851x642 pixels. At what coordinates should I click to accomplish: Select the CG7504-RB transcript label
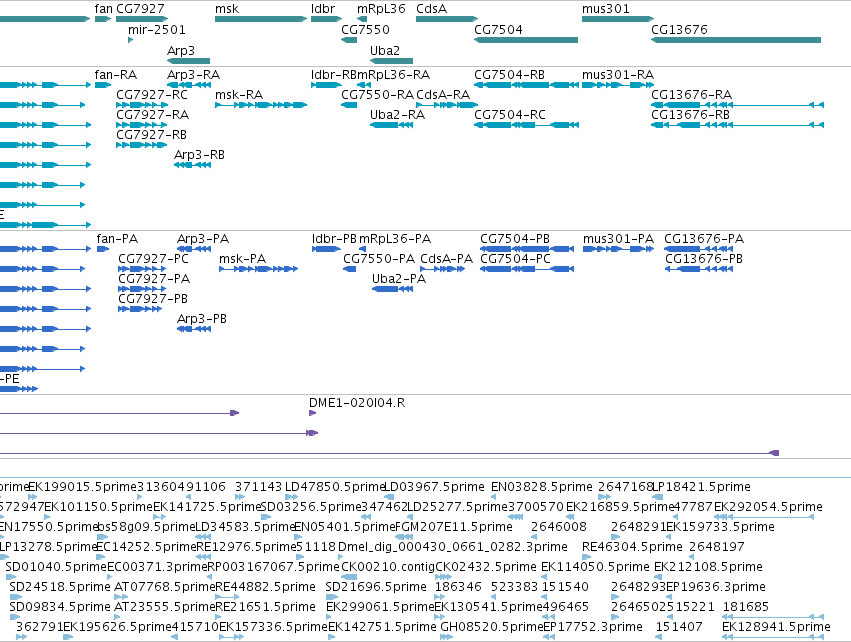pyautogui.click(x=509, y=74)
